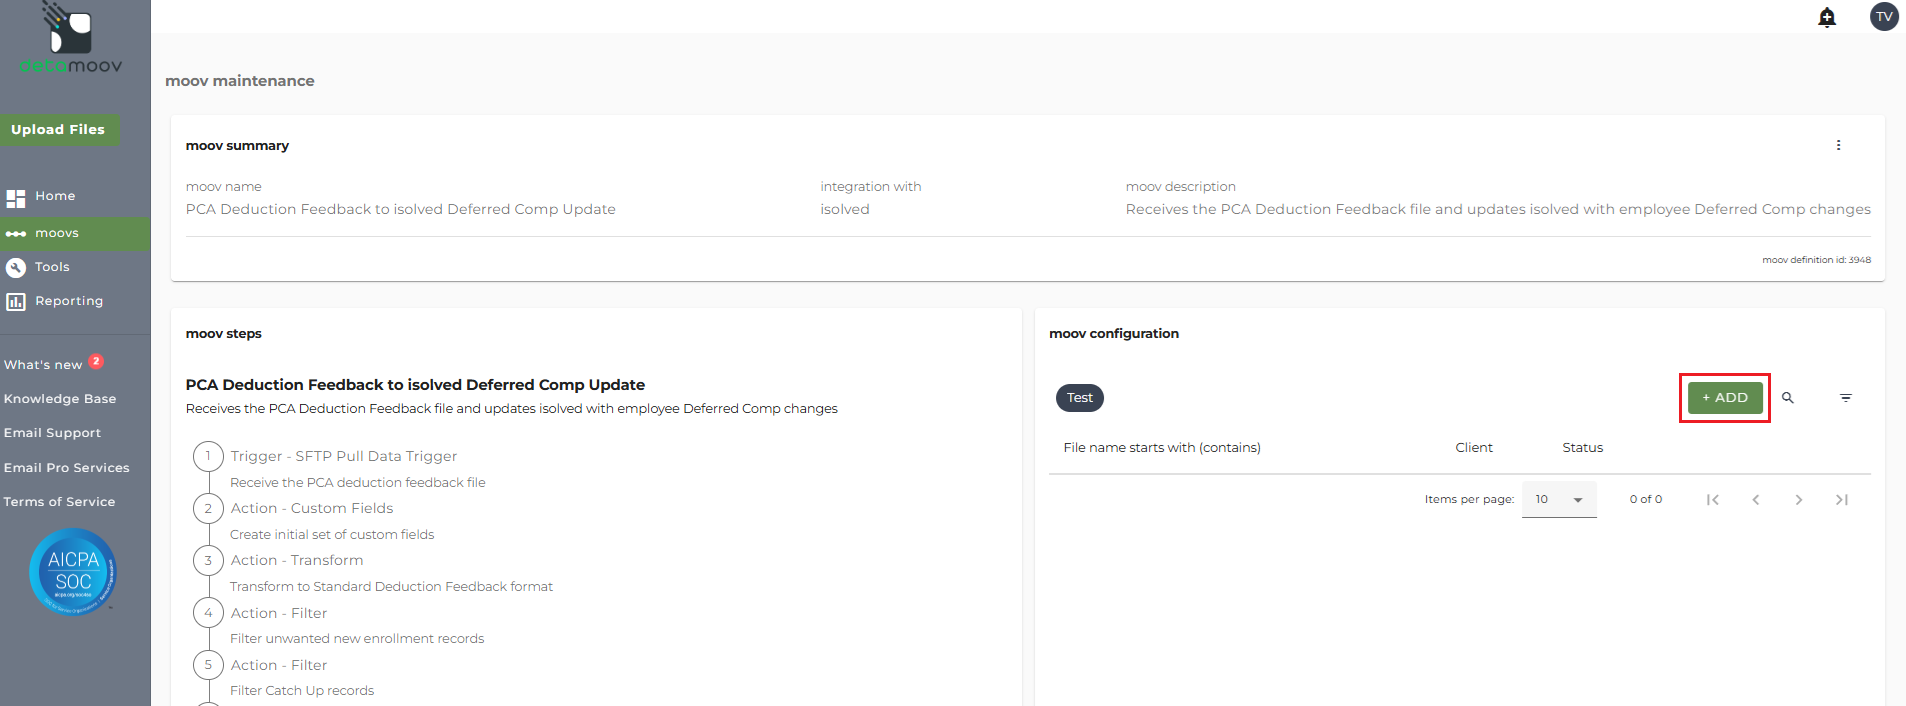Click the AICPA SOC badge
The image size is (1906, 706).
(73, 572)
